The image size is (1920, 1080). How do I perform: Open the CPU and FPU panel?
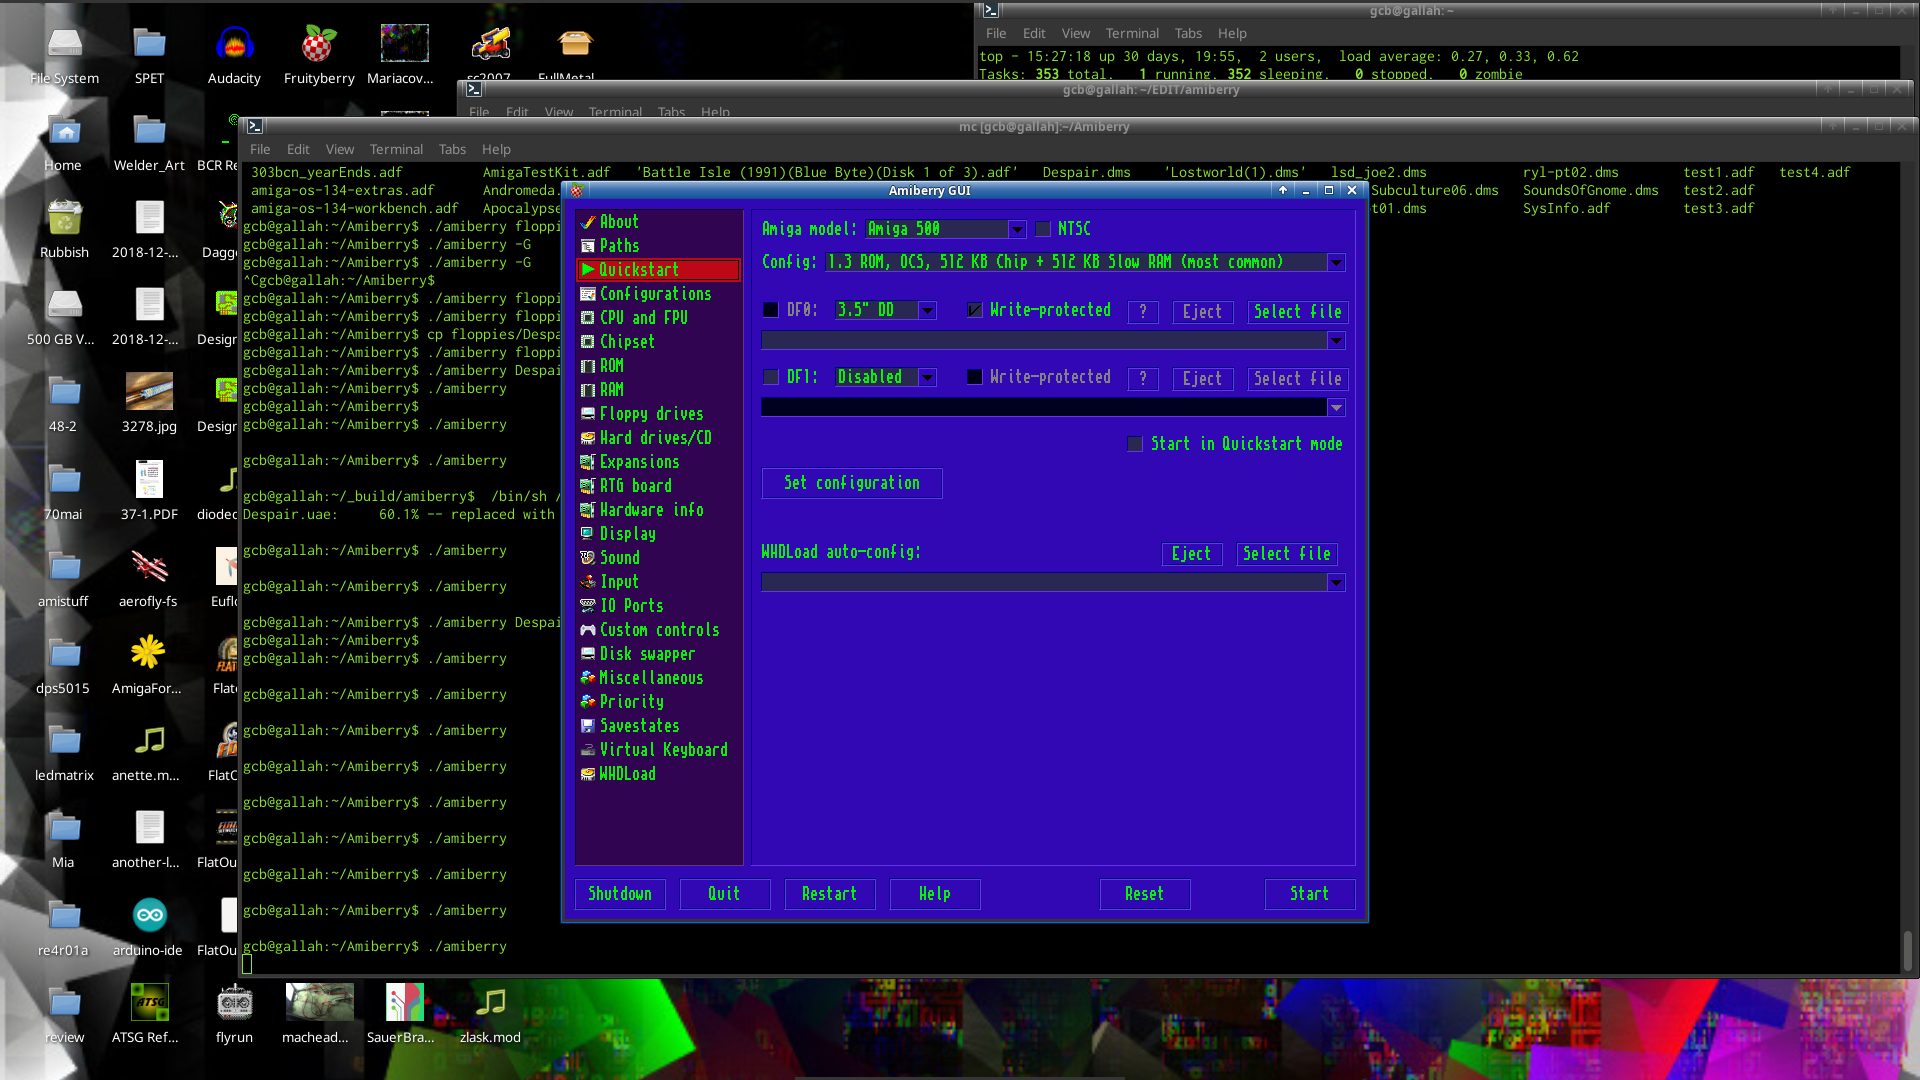click(x=658, y=318)
